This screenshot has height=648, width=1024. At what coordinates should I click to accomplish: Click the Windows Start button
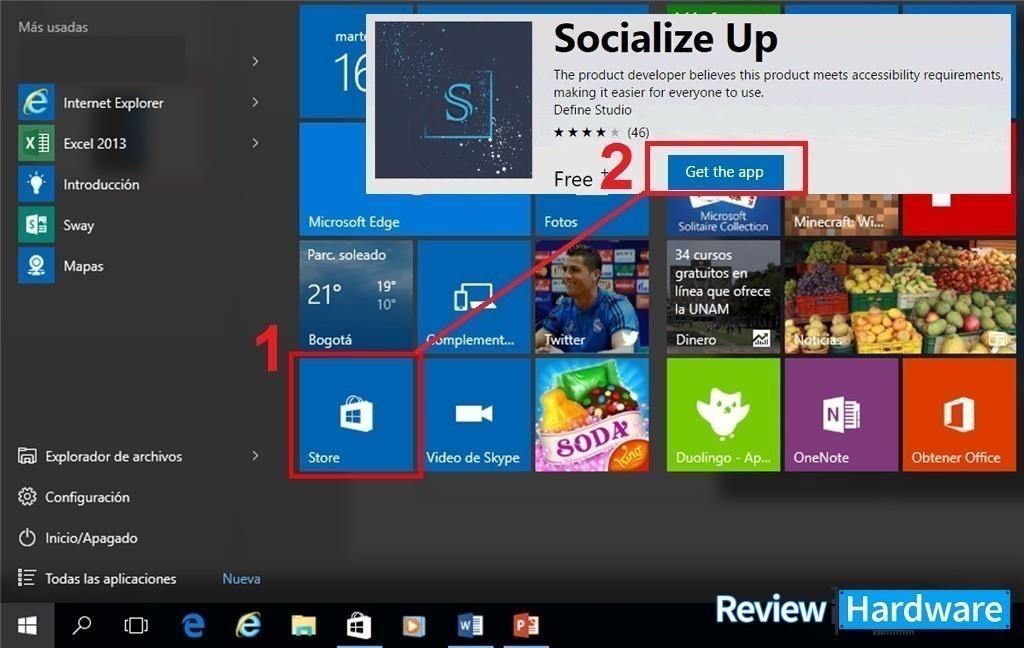[27, 626]
